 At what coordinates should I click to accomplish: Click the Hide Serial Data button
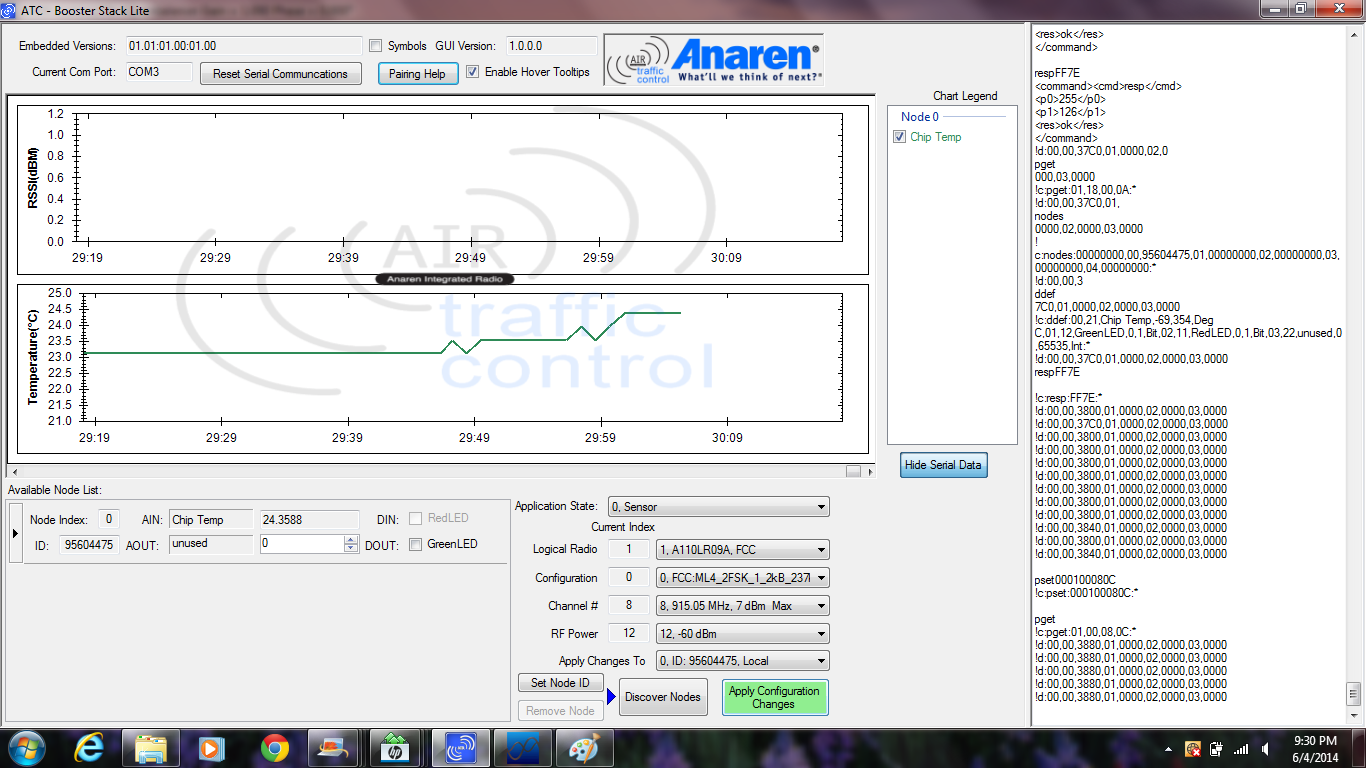[x=943, y=465]
